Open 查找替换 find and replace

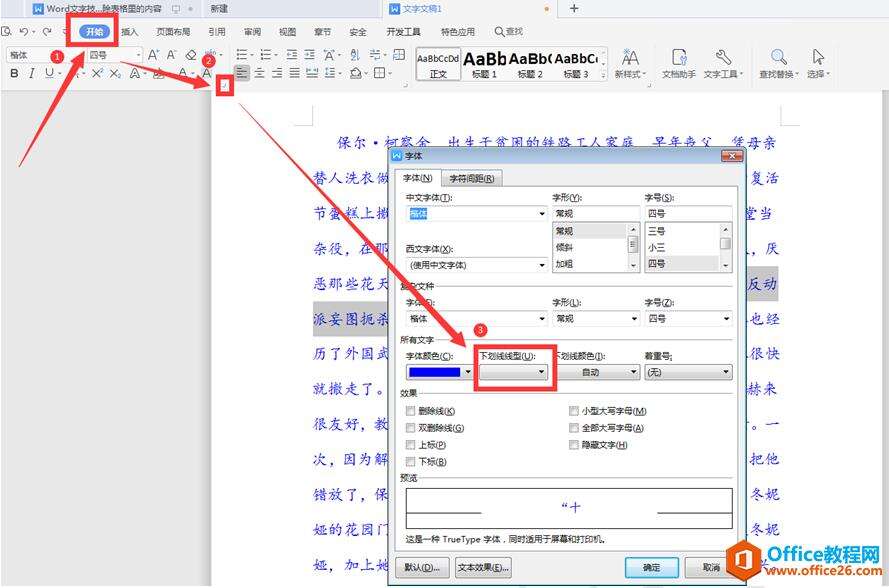pos(778,62)
